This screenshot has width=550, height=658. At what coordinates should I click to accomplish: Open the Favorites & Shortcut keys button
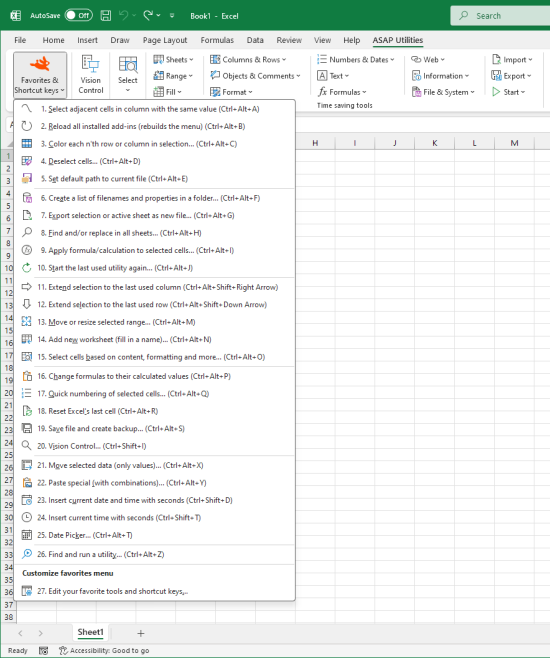(x=40, y=75)
